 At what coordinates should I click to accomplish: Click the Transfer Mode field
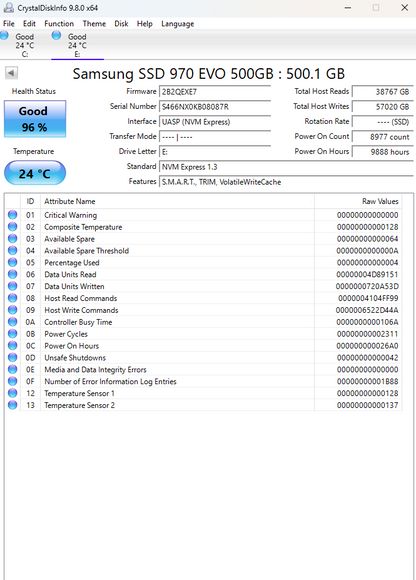[x=215, y=137]
